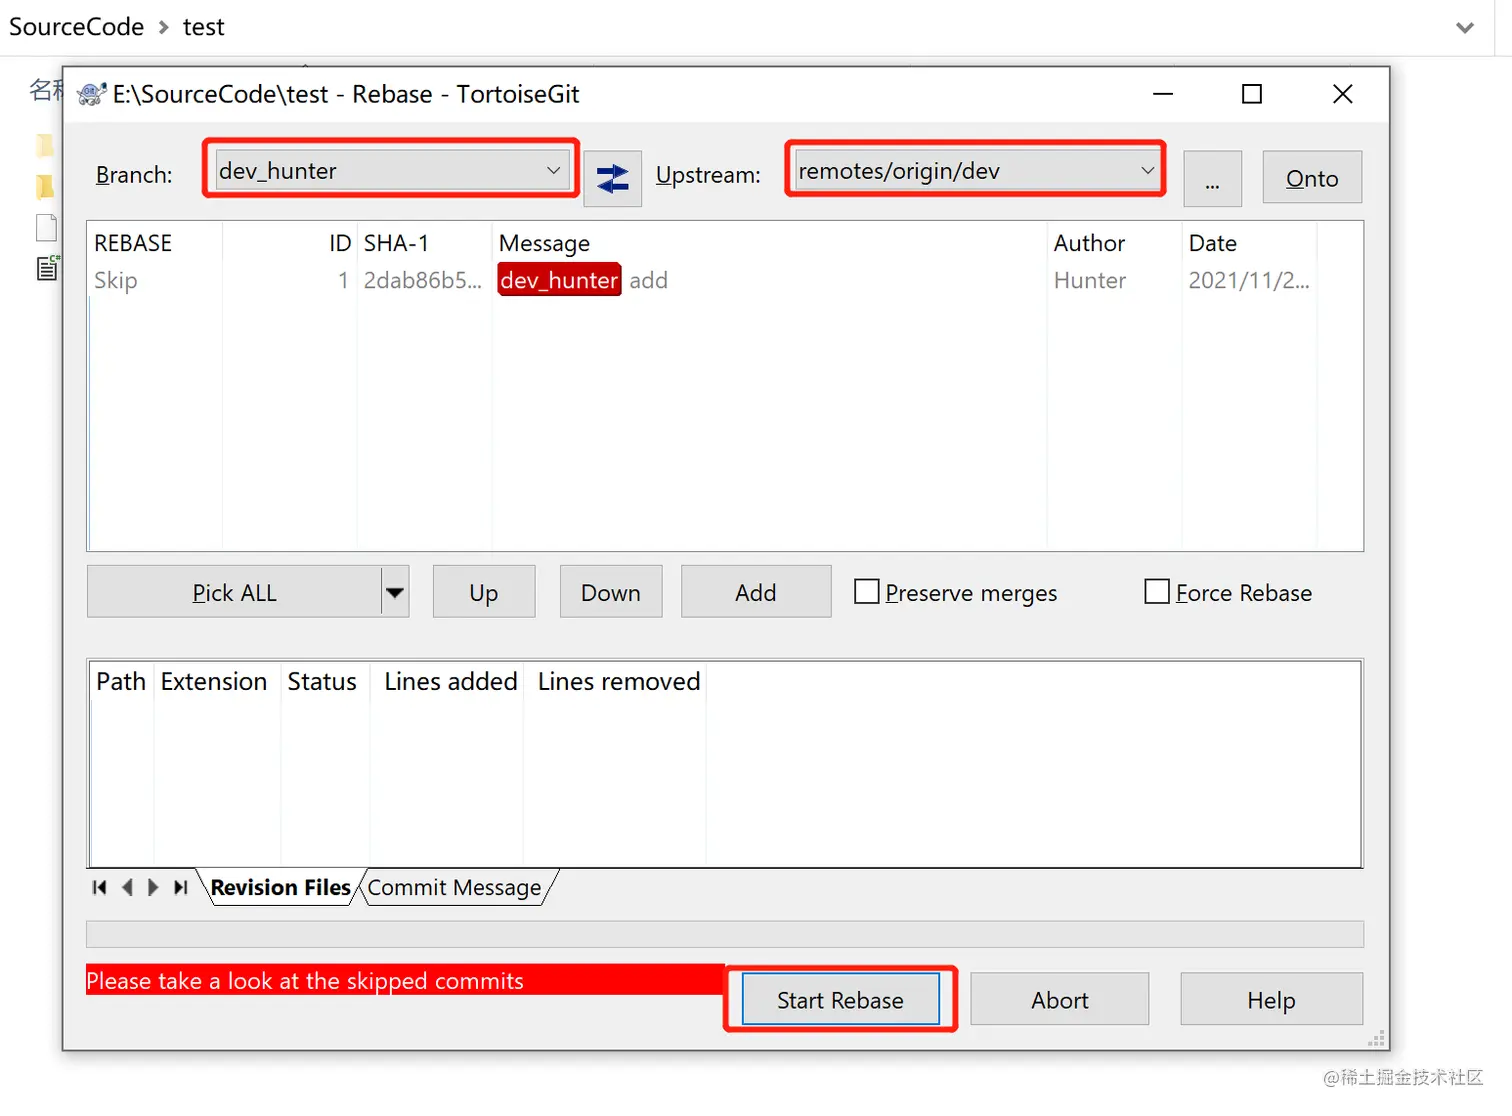Click test in the Explorer breadcrumb
Image resolution: width=1512 pixels, height=1116 pixels.
point(204,27)
